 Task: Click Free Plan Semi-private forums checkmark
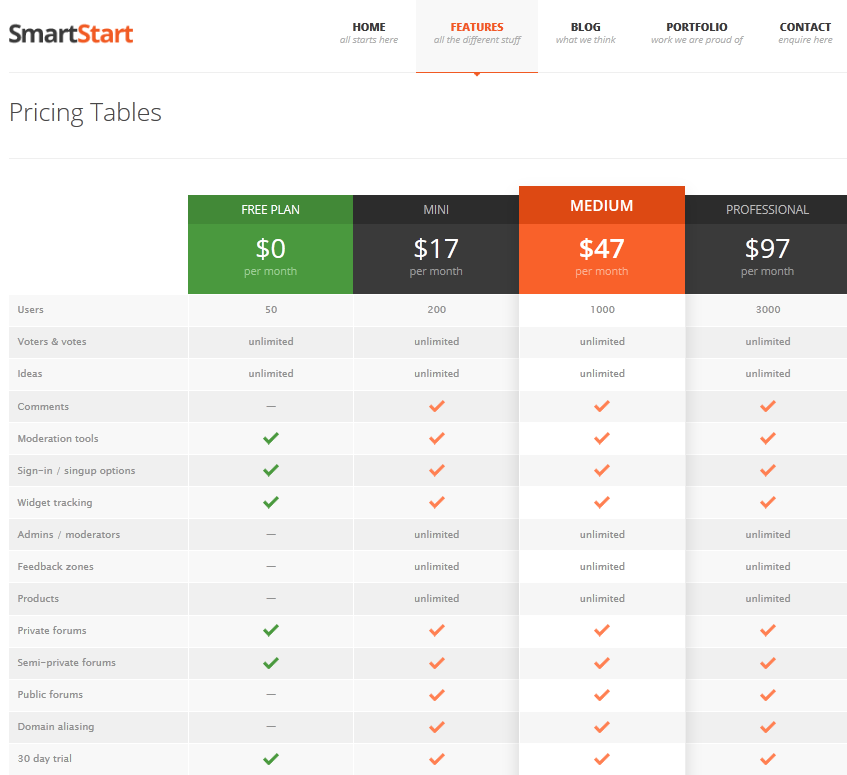pyautogui.click(x=271, y=663)
